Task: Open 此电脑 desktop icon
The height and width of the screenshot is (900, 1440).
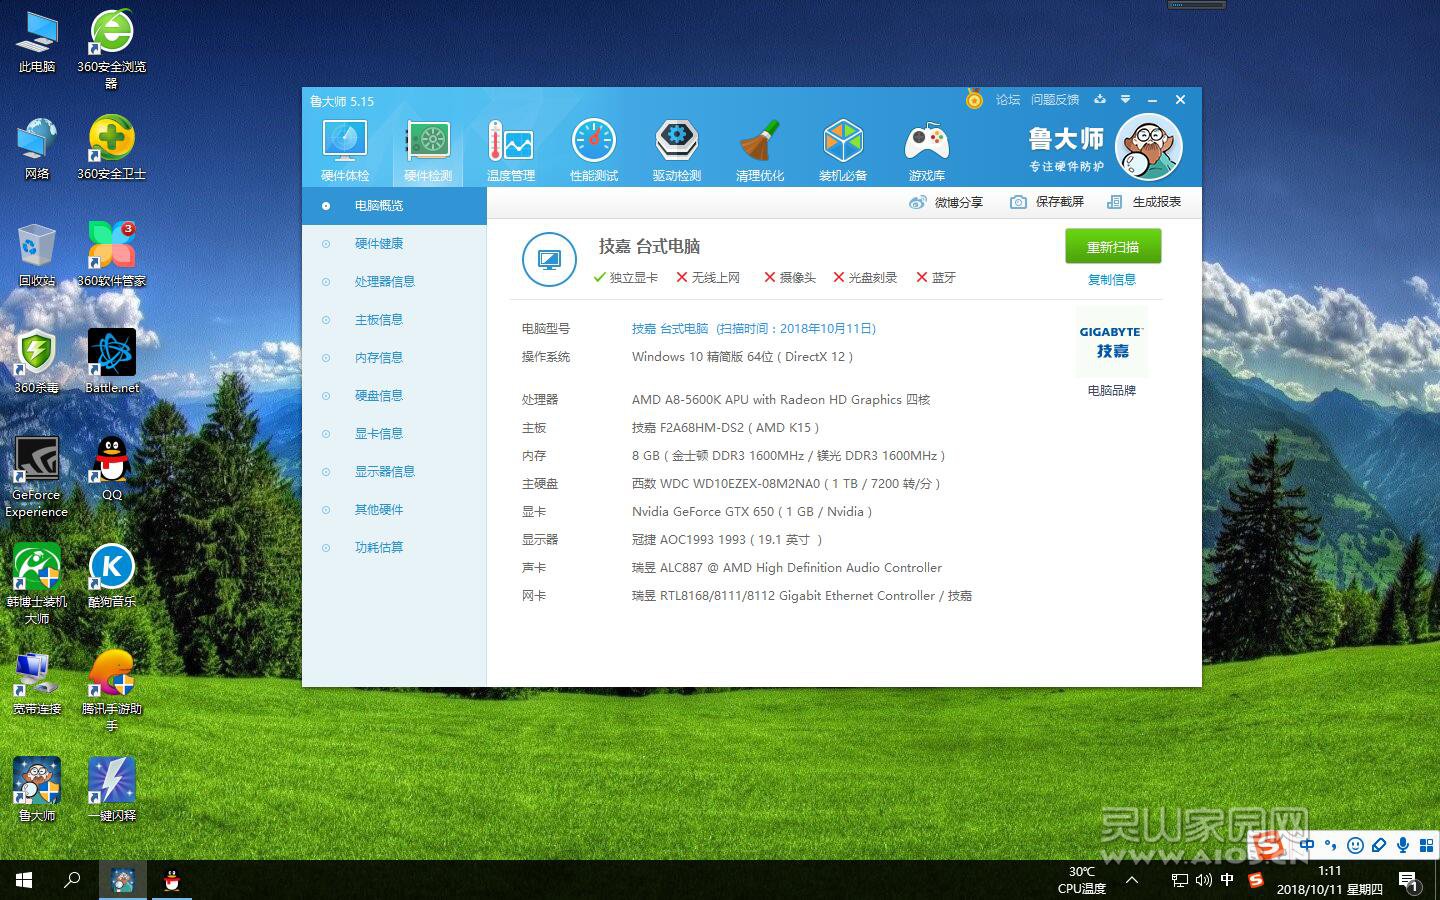Action: click(x=37, y=43)
